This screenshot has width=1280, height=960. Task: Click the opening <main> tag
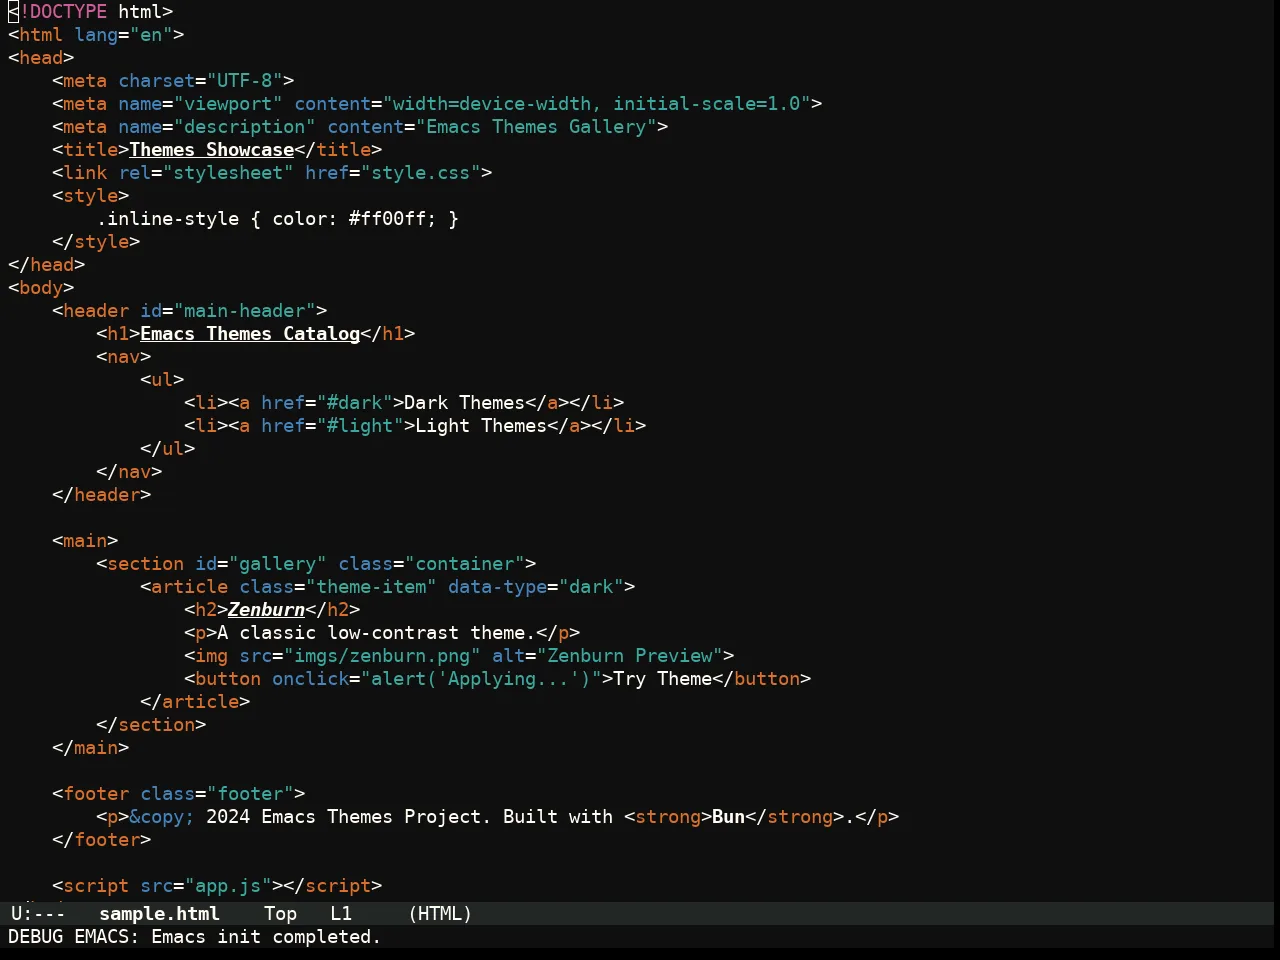[x=85, y=540]
